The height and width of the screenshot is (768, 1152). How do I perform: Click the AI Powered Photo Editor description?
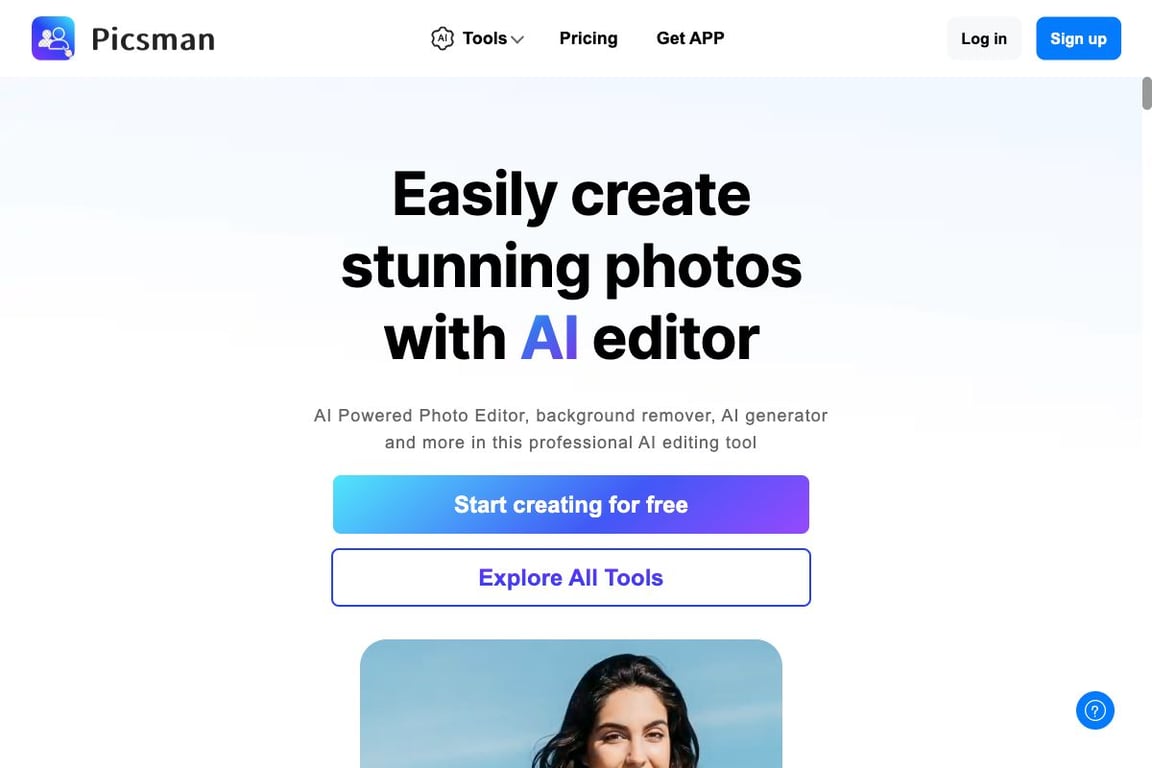click(x=571, y=429)
